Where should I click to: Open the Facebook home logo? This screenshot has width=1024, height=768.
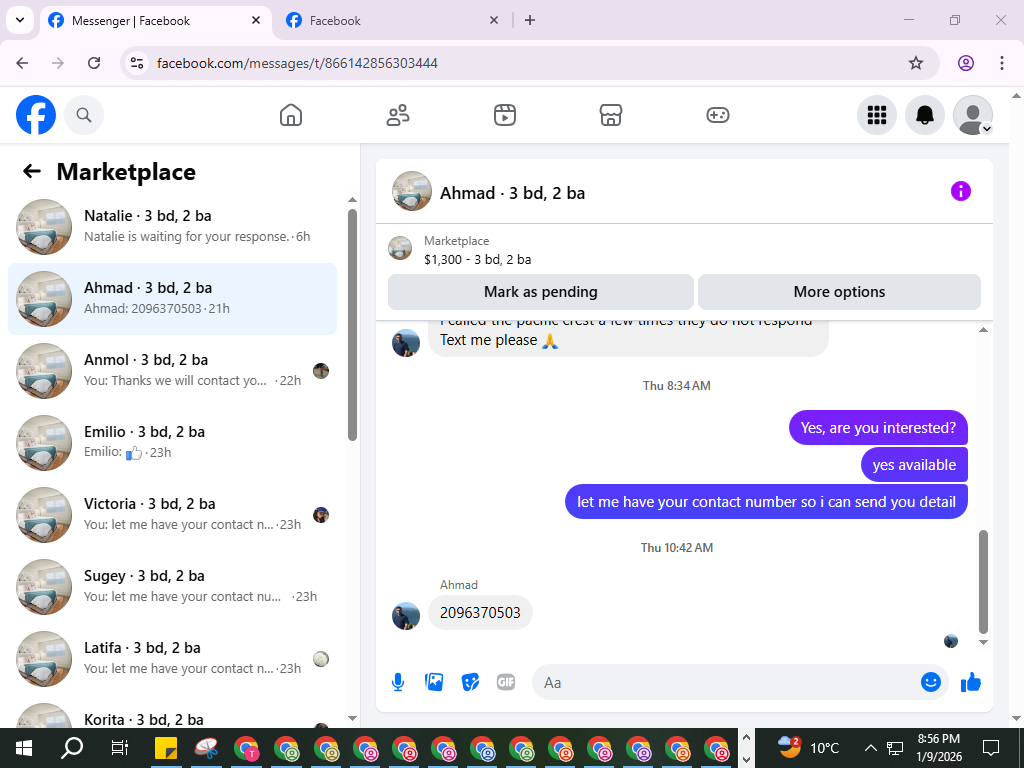36,115
